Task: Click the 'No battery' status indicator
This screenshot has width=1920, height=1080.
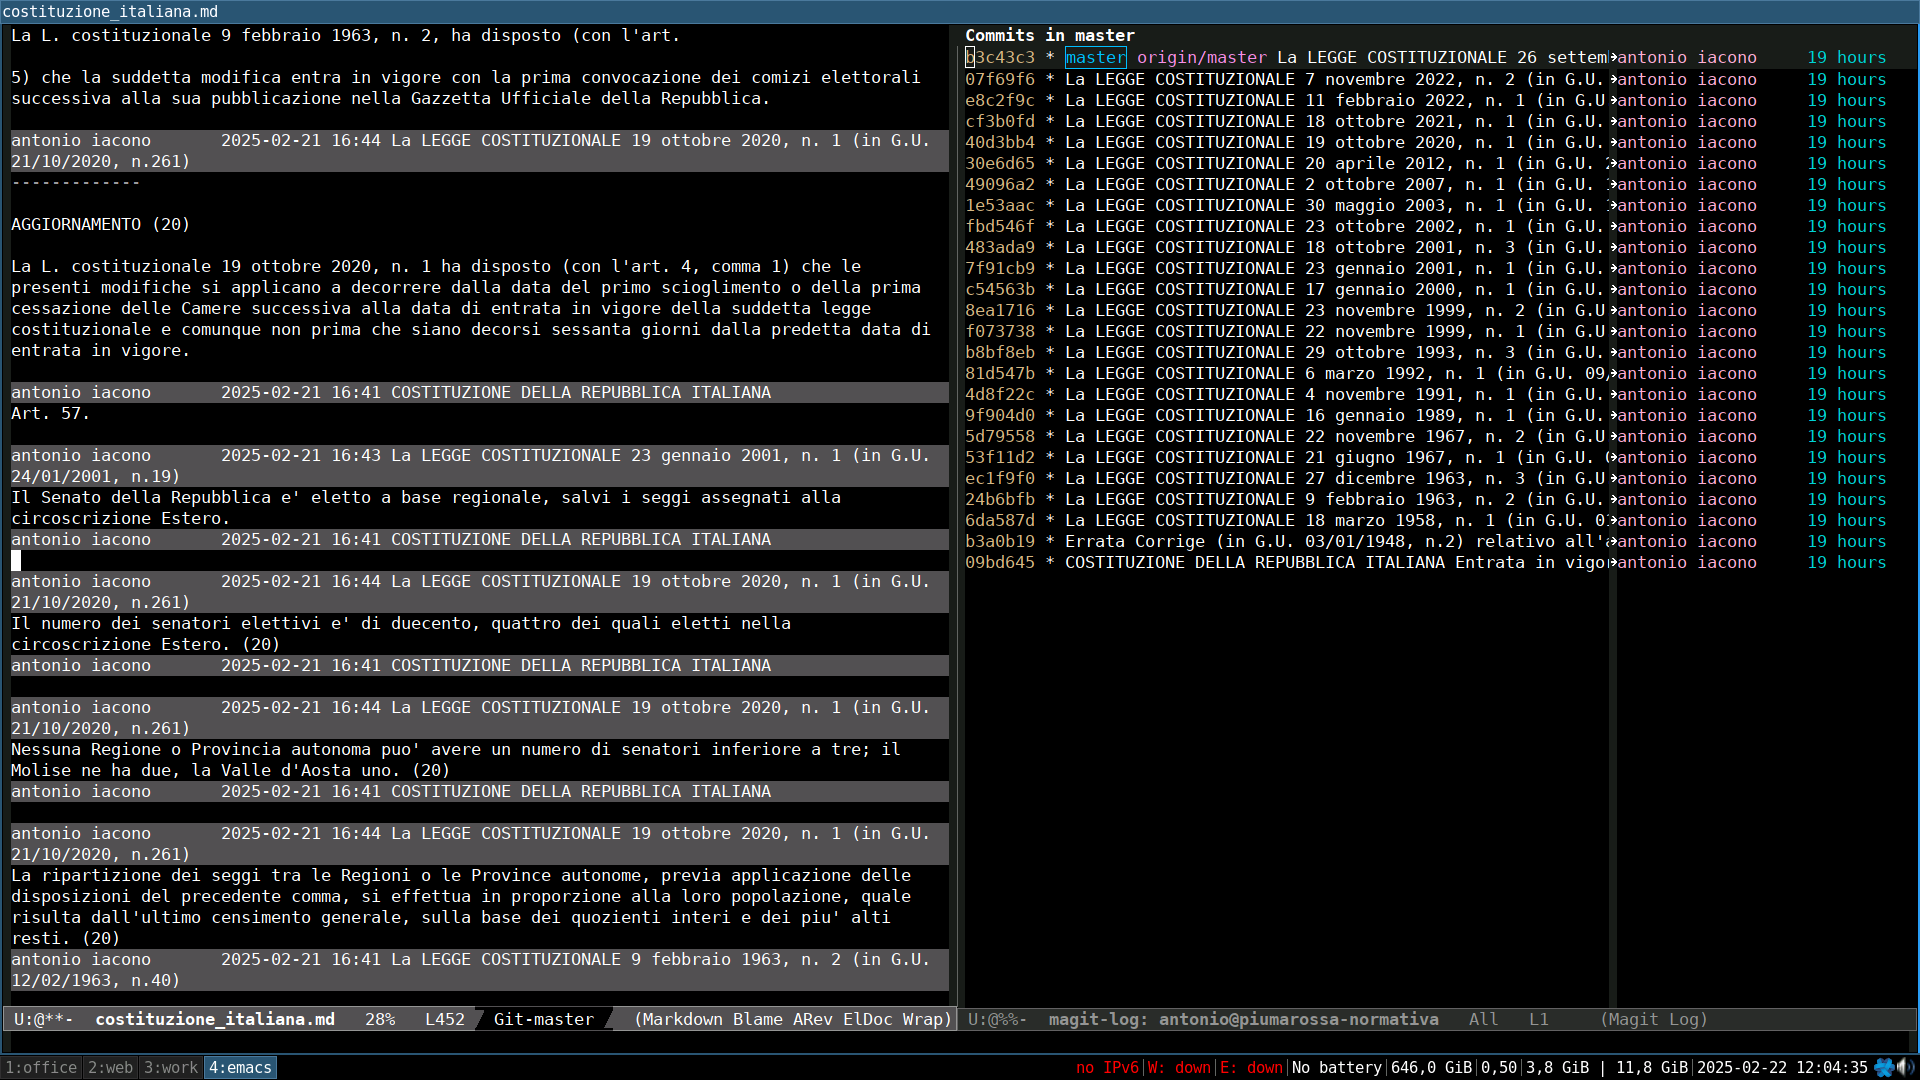Action: tap(1336, 1067)
